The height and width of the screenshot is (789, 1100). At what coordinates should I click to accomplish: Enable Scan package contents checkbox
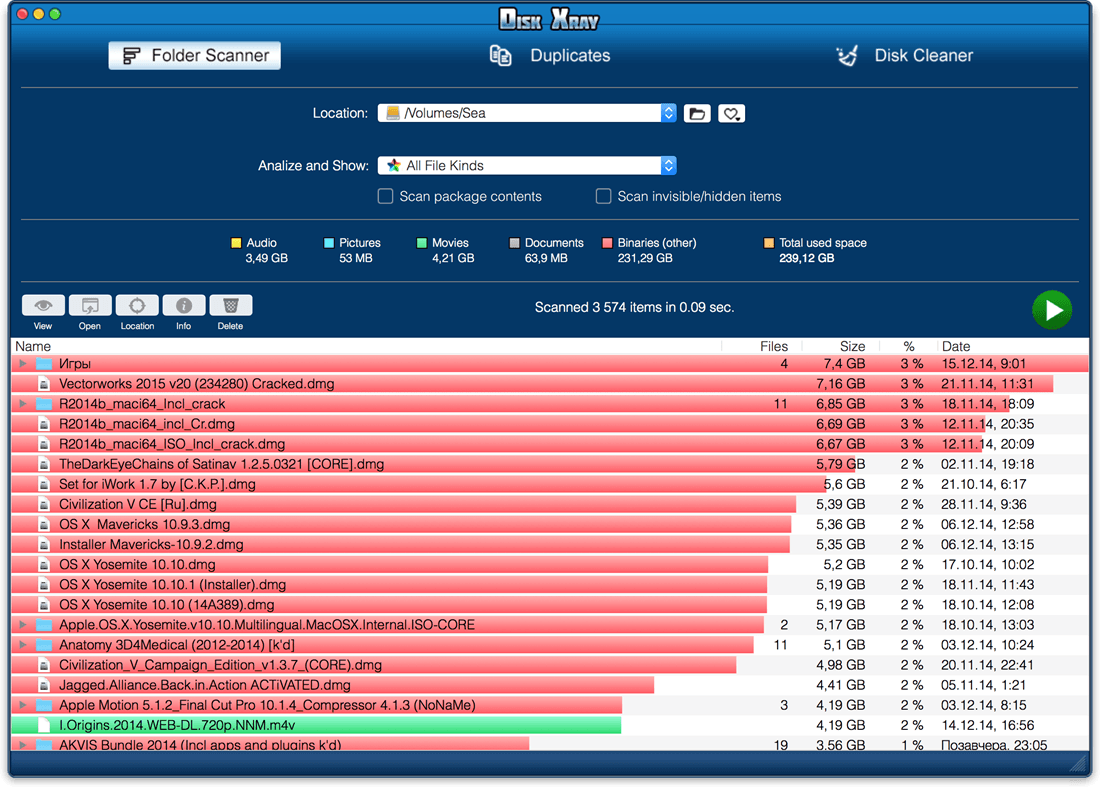[x=385, y=196]
